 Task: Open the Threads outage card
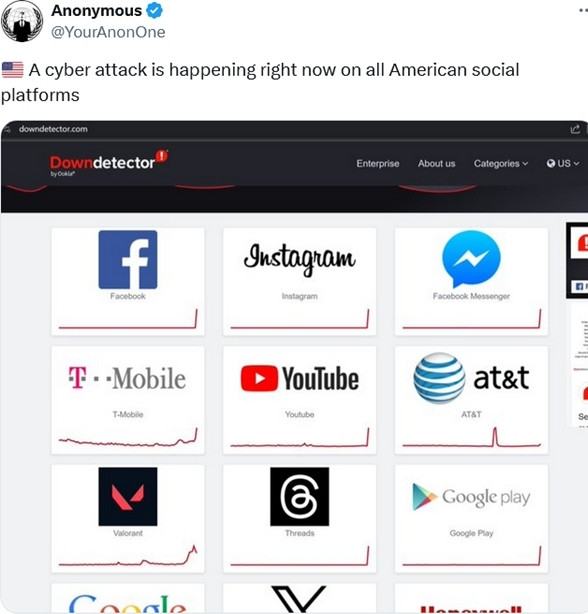pos(299,518)
